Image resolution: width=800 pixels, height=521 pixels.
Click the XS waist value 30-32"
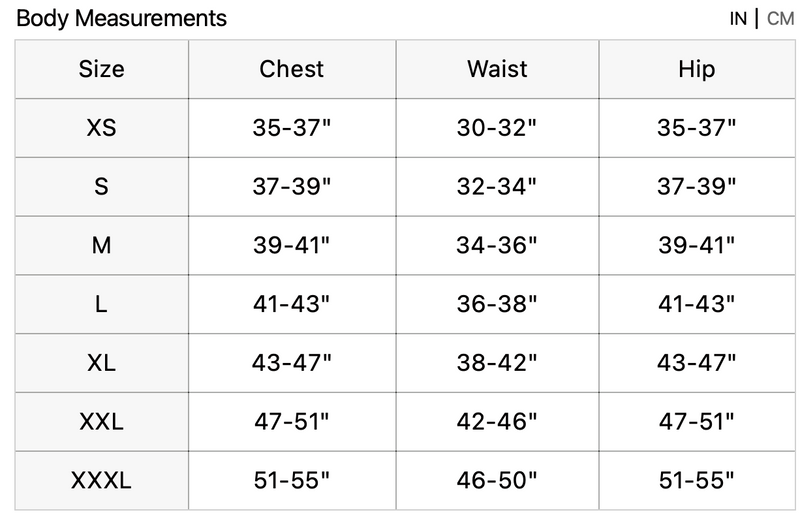click(x=497, y=128)
